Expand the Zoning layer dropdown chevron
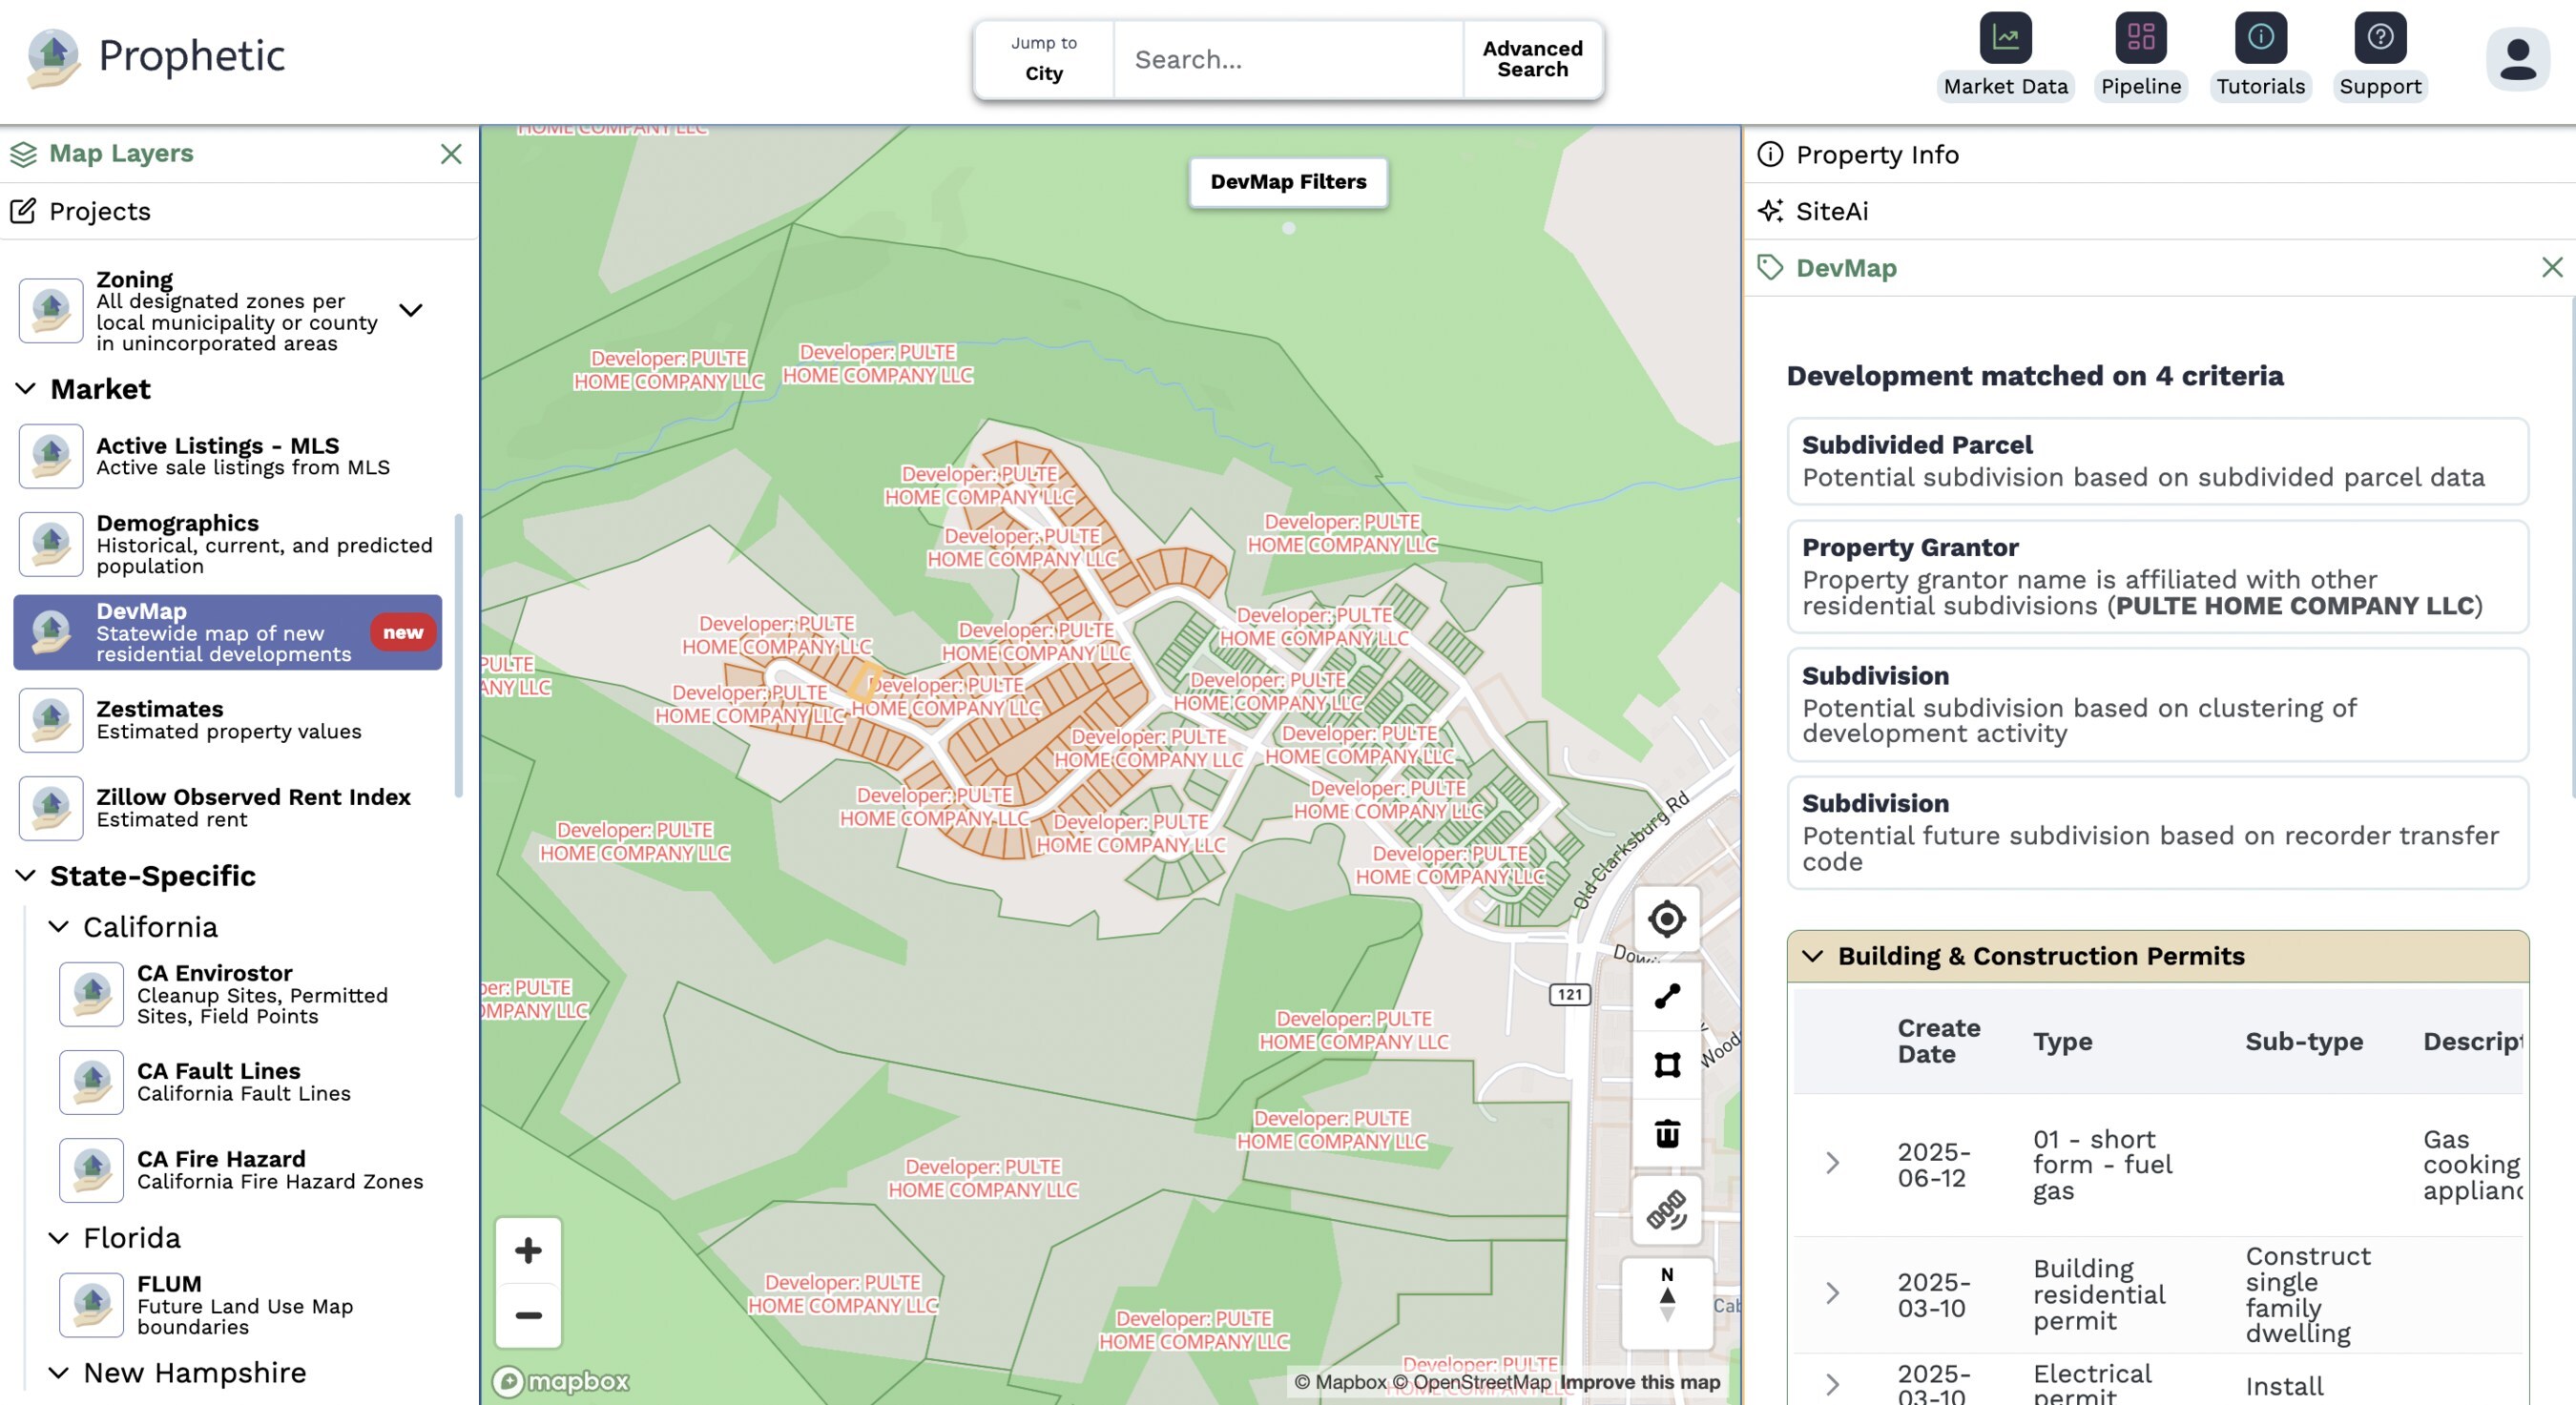Image resolution: width=2576 pixels, height=1405 pixels. (411, 310)
